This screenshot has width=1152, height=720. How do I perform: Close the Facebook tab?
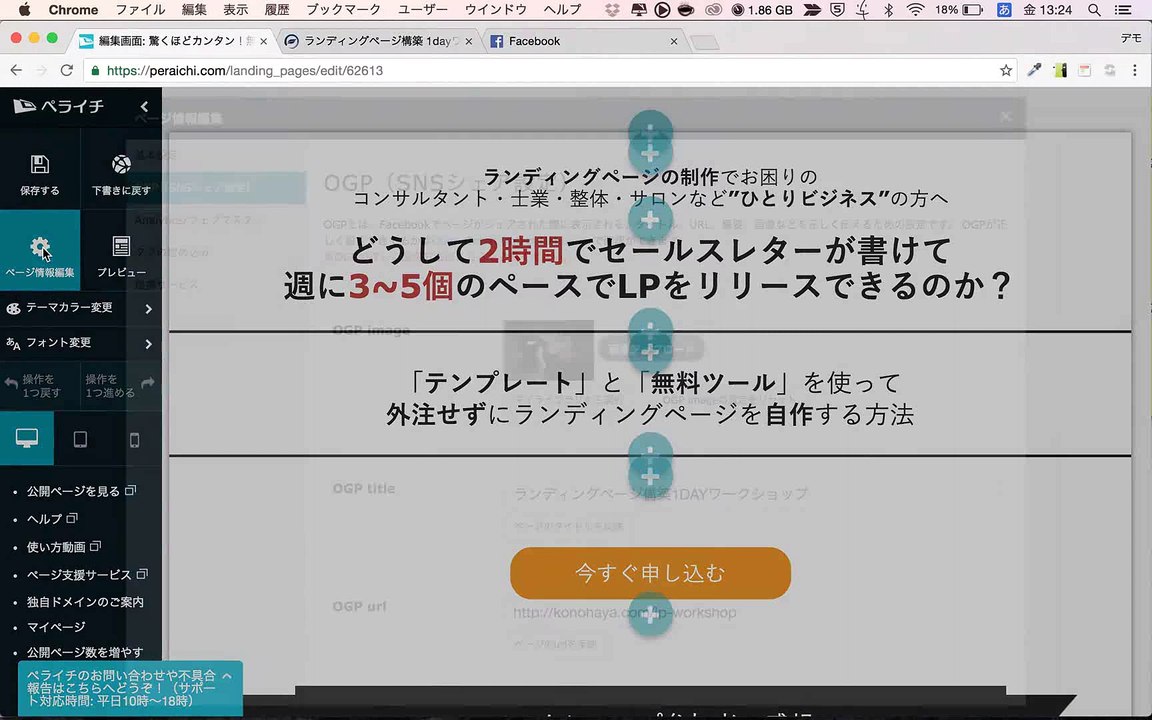(674, 41)
